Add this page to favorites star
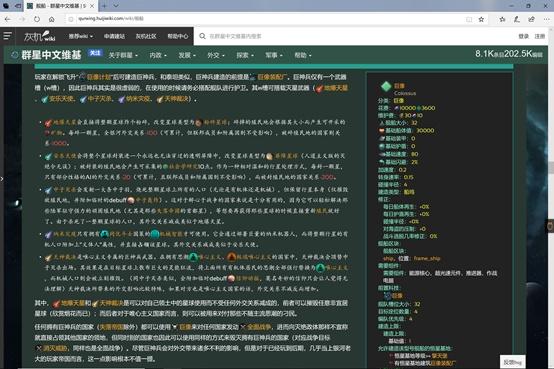Image resolution: width=554 pixels, height=369 pixels. [481, 19]
